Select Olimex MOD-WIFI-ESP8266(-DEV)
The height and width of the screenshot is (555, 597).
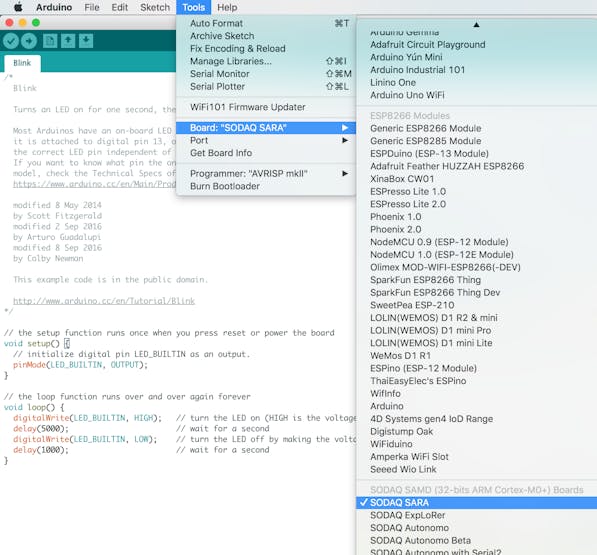pos(477,267)
